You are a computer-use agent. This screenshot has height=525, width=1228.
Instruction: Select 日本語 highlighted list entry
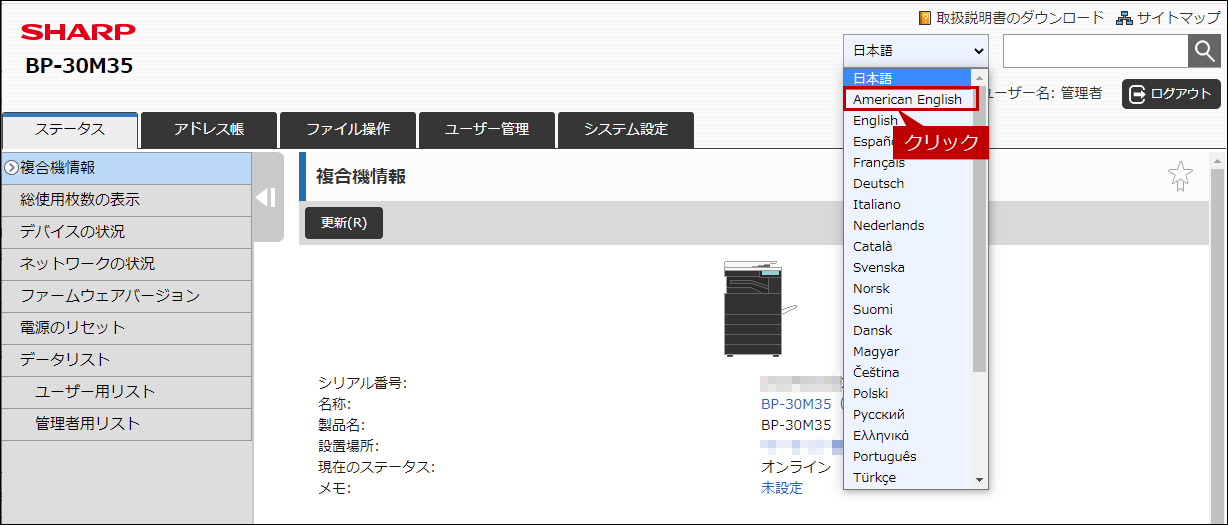tap(907, 78)
